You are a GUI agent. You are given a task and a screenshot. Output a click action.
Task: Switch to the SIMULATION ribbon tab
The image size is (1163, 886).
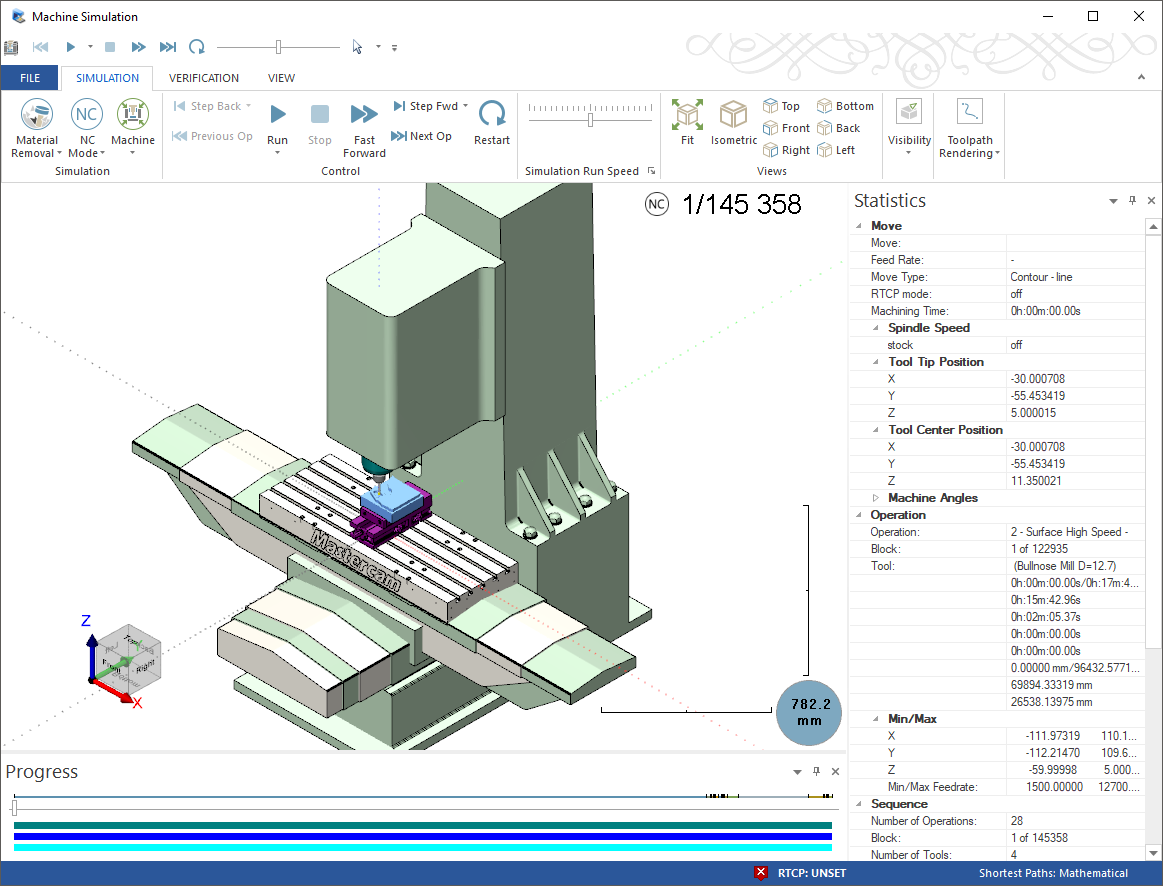(107, 78)
